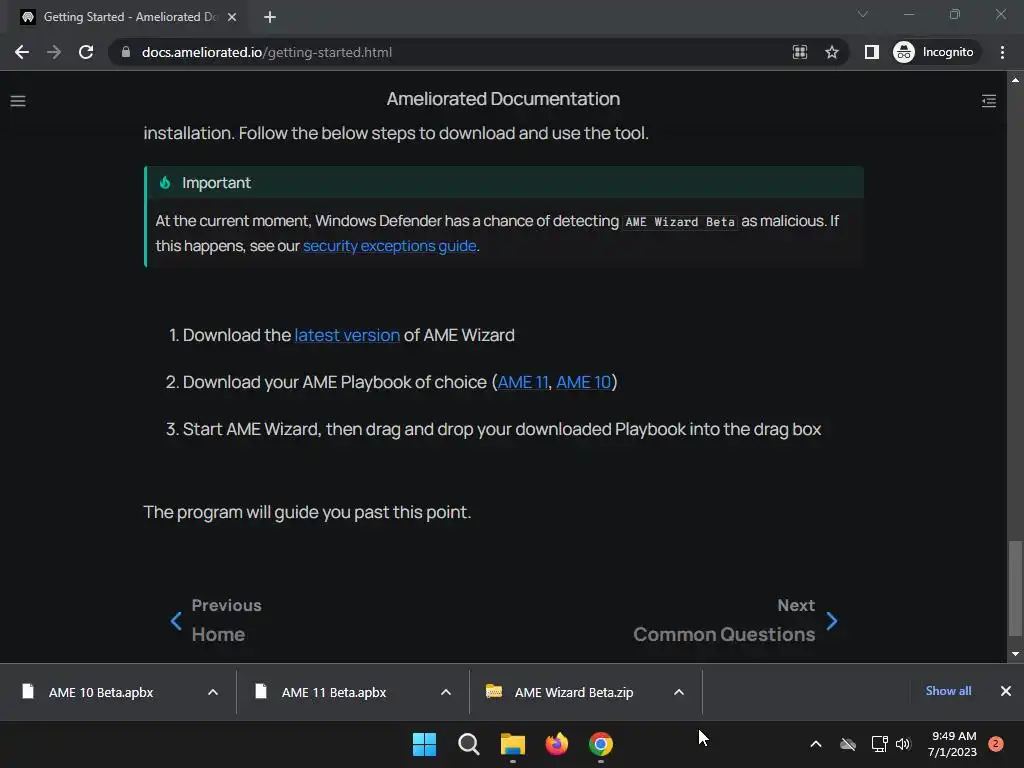Open the notification badge showing 2
The image size is (1024, 768).
coord(996,744)
